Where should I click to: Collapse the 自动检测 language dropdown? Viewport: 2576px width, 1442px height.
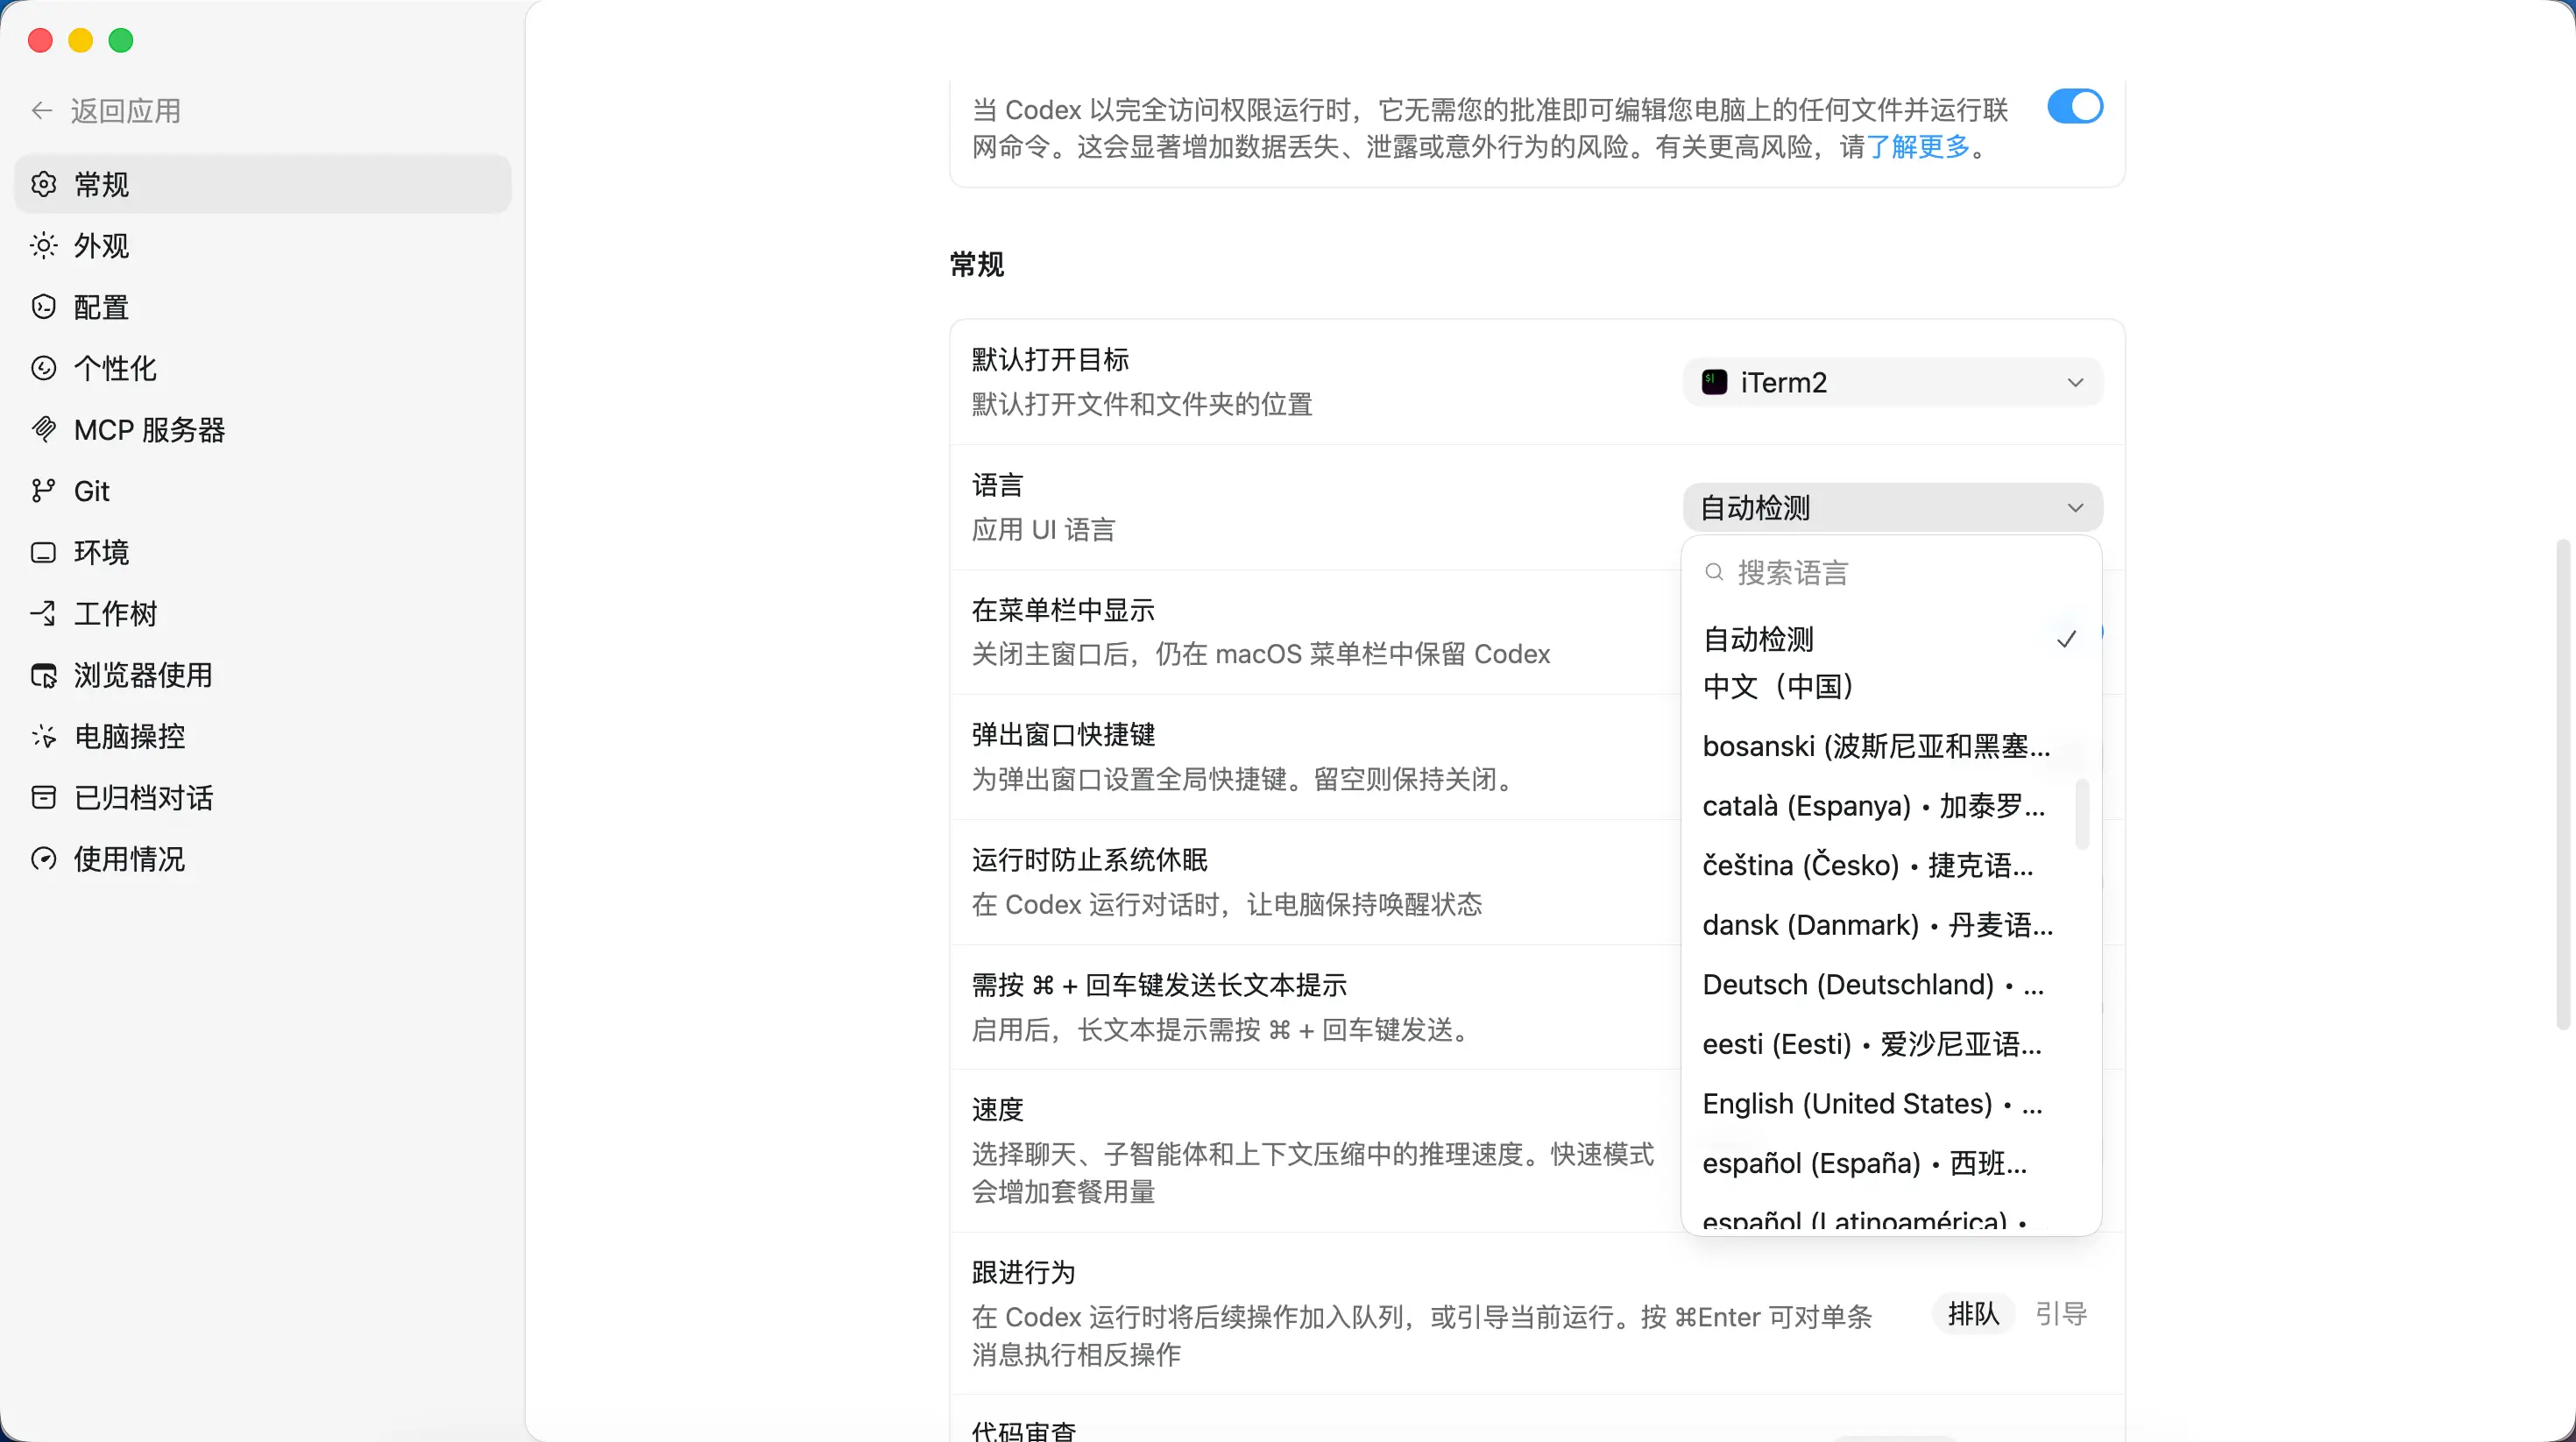point(1892,508)
